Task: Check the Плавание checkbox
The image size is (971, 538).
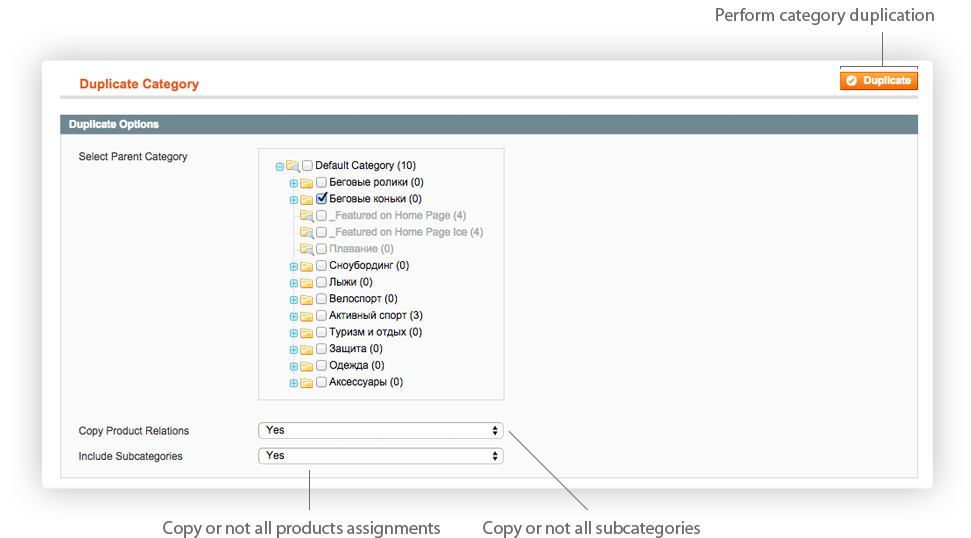Action: tap(321, 249)
